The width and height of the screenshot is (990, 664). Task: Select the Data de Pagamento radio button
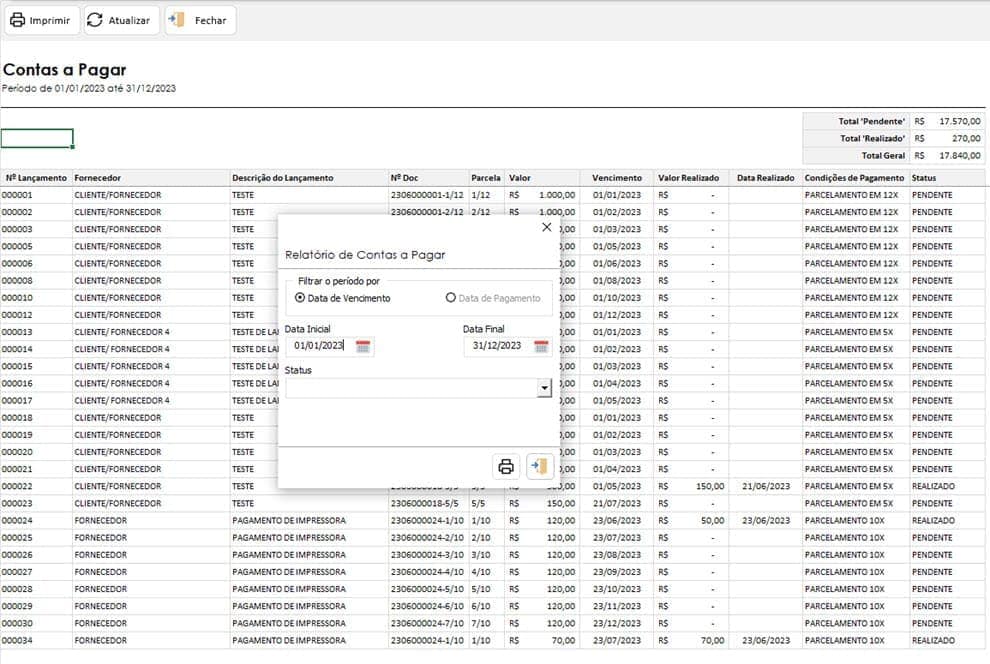point(451,298)
